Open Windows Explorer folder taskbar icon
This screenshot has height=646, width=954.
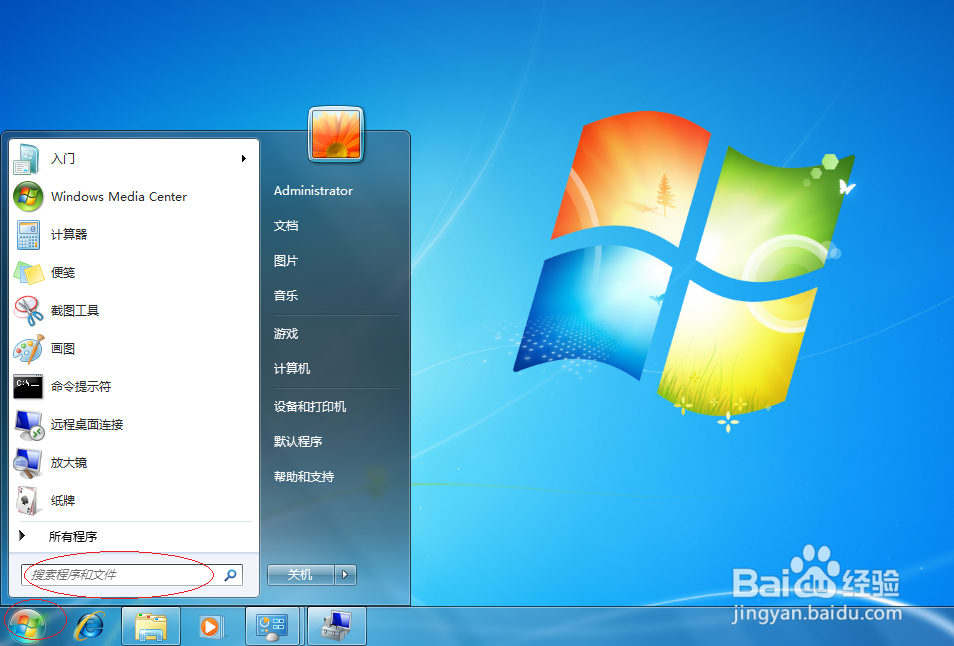coord(151,627)
